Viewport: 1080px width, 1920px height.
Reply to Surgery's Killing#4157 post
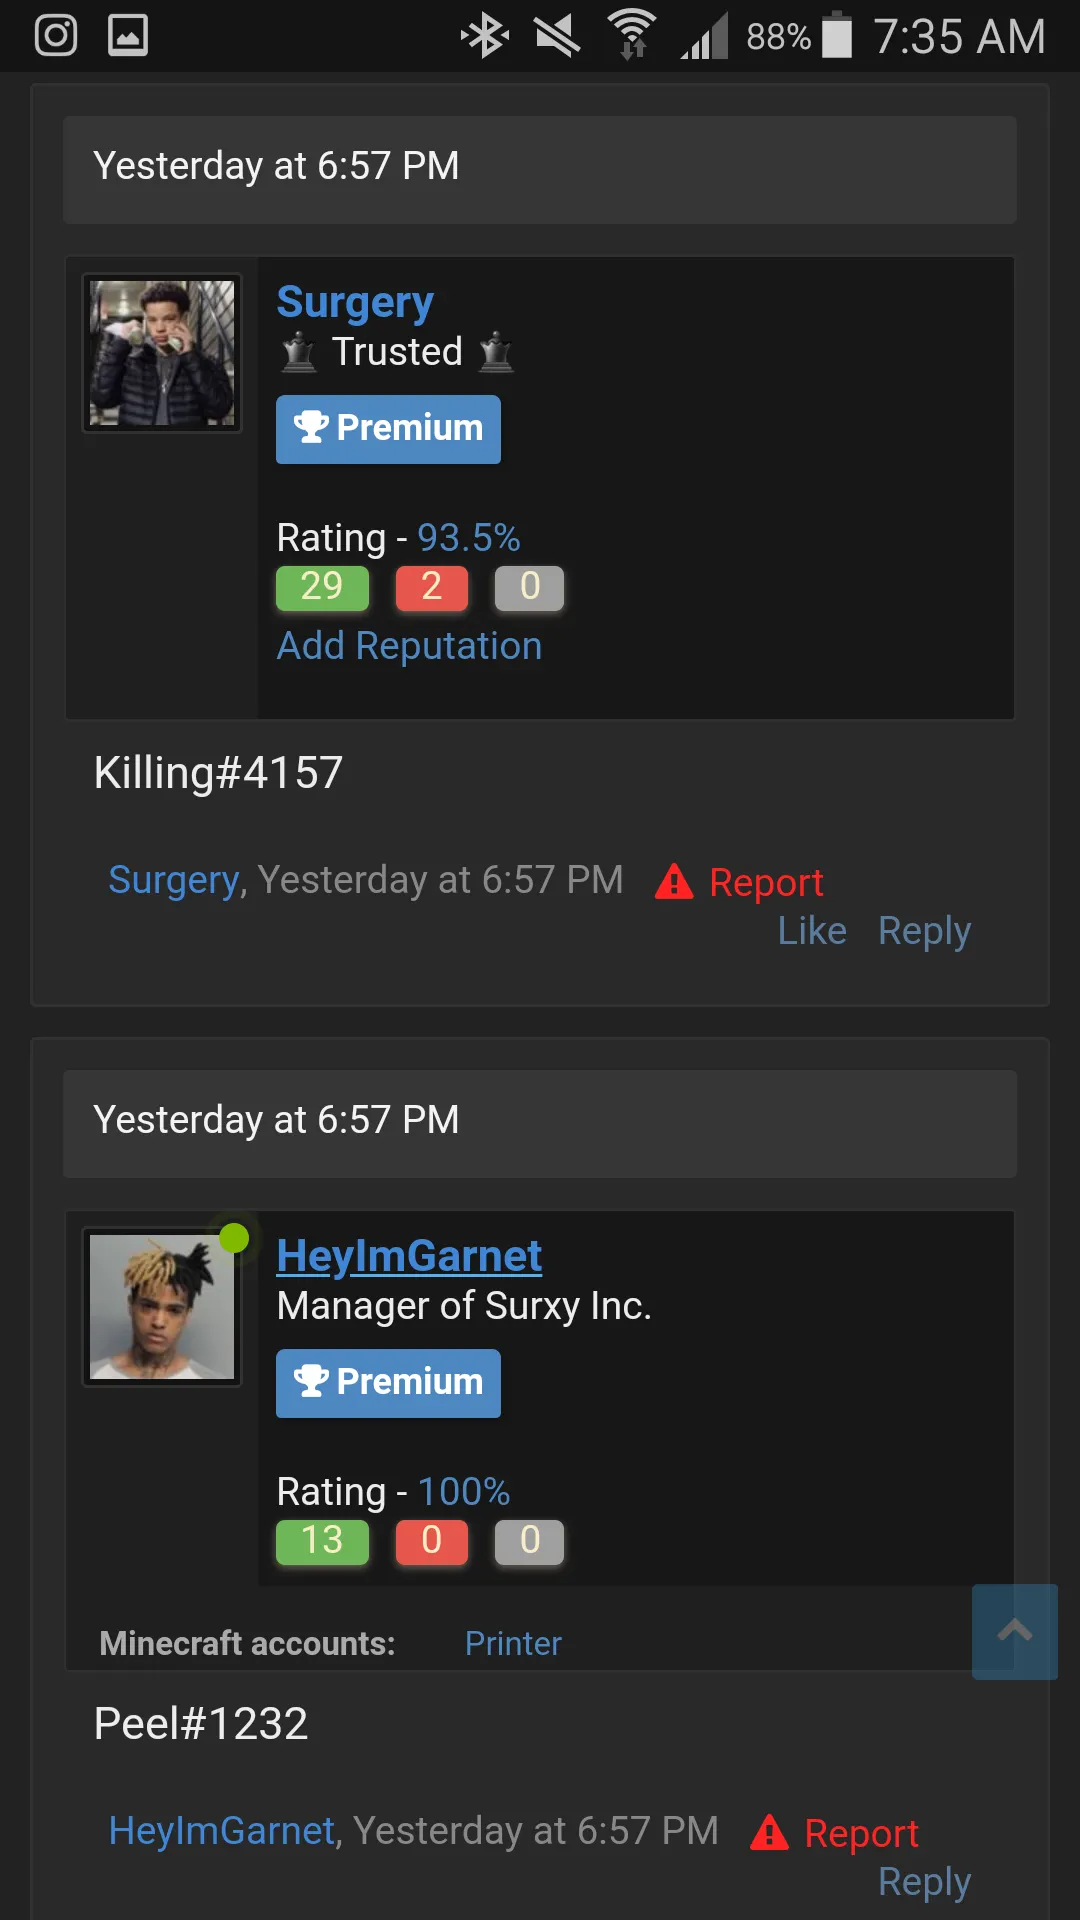[x=924, y=931]
